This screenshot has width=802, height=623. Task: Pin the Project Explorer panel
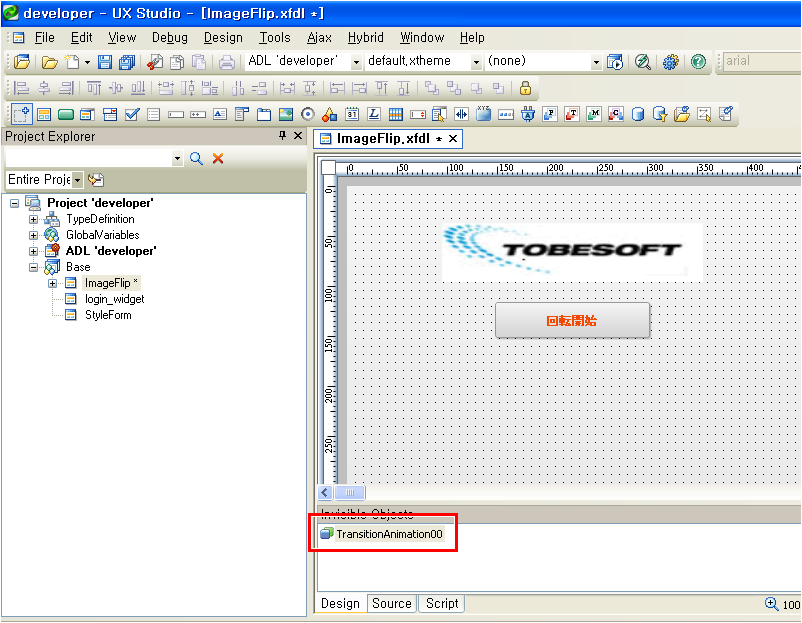click(282, 136)
